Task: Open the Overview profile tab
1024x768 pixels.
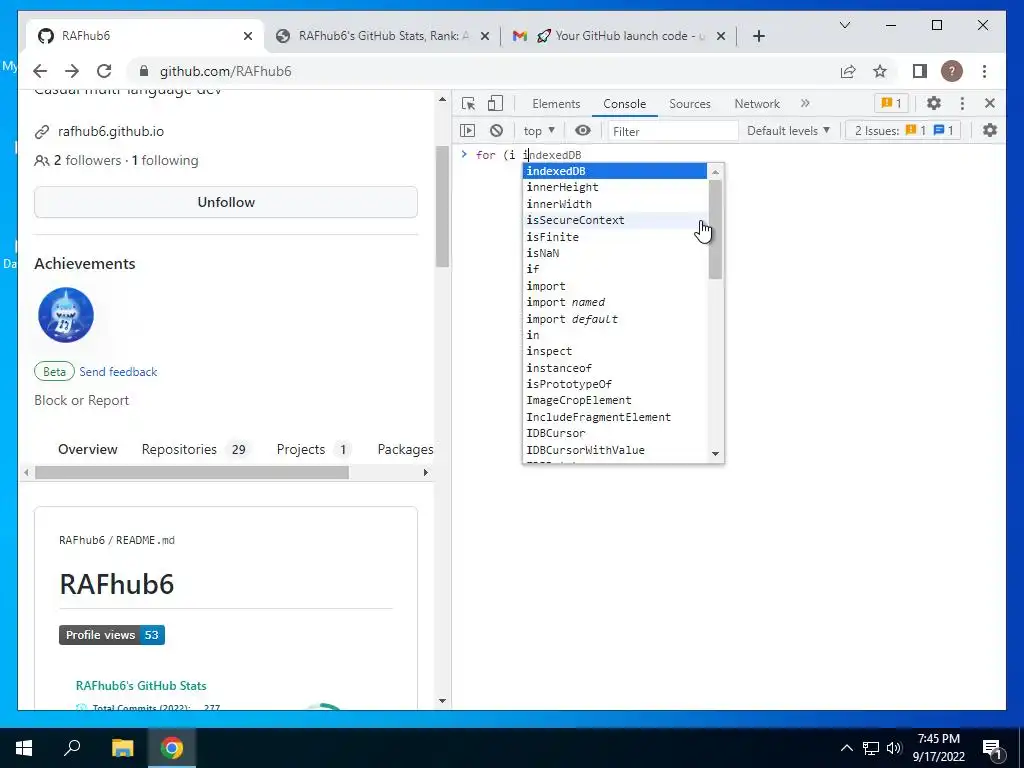Action: pos(88,449)
